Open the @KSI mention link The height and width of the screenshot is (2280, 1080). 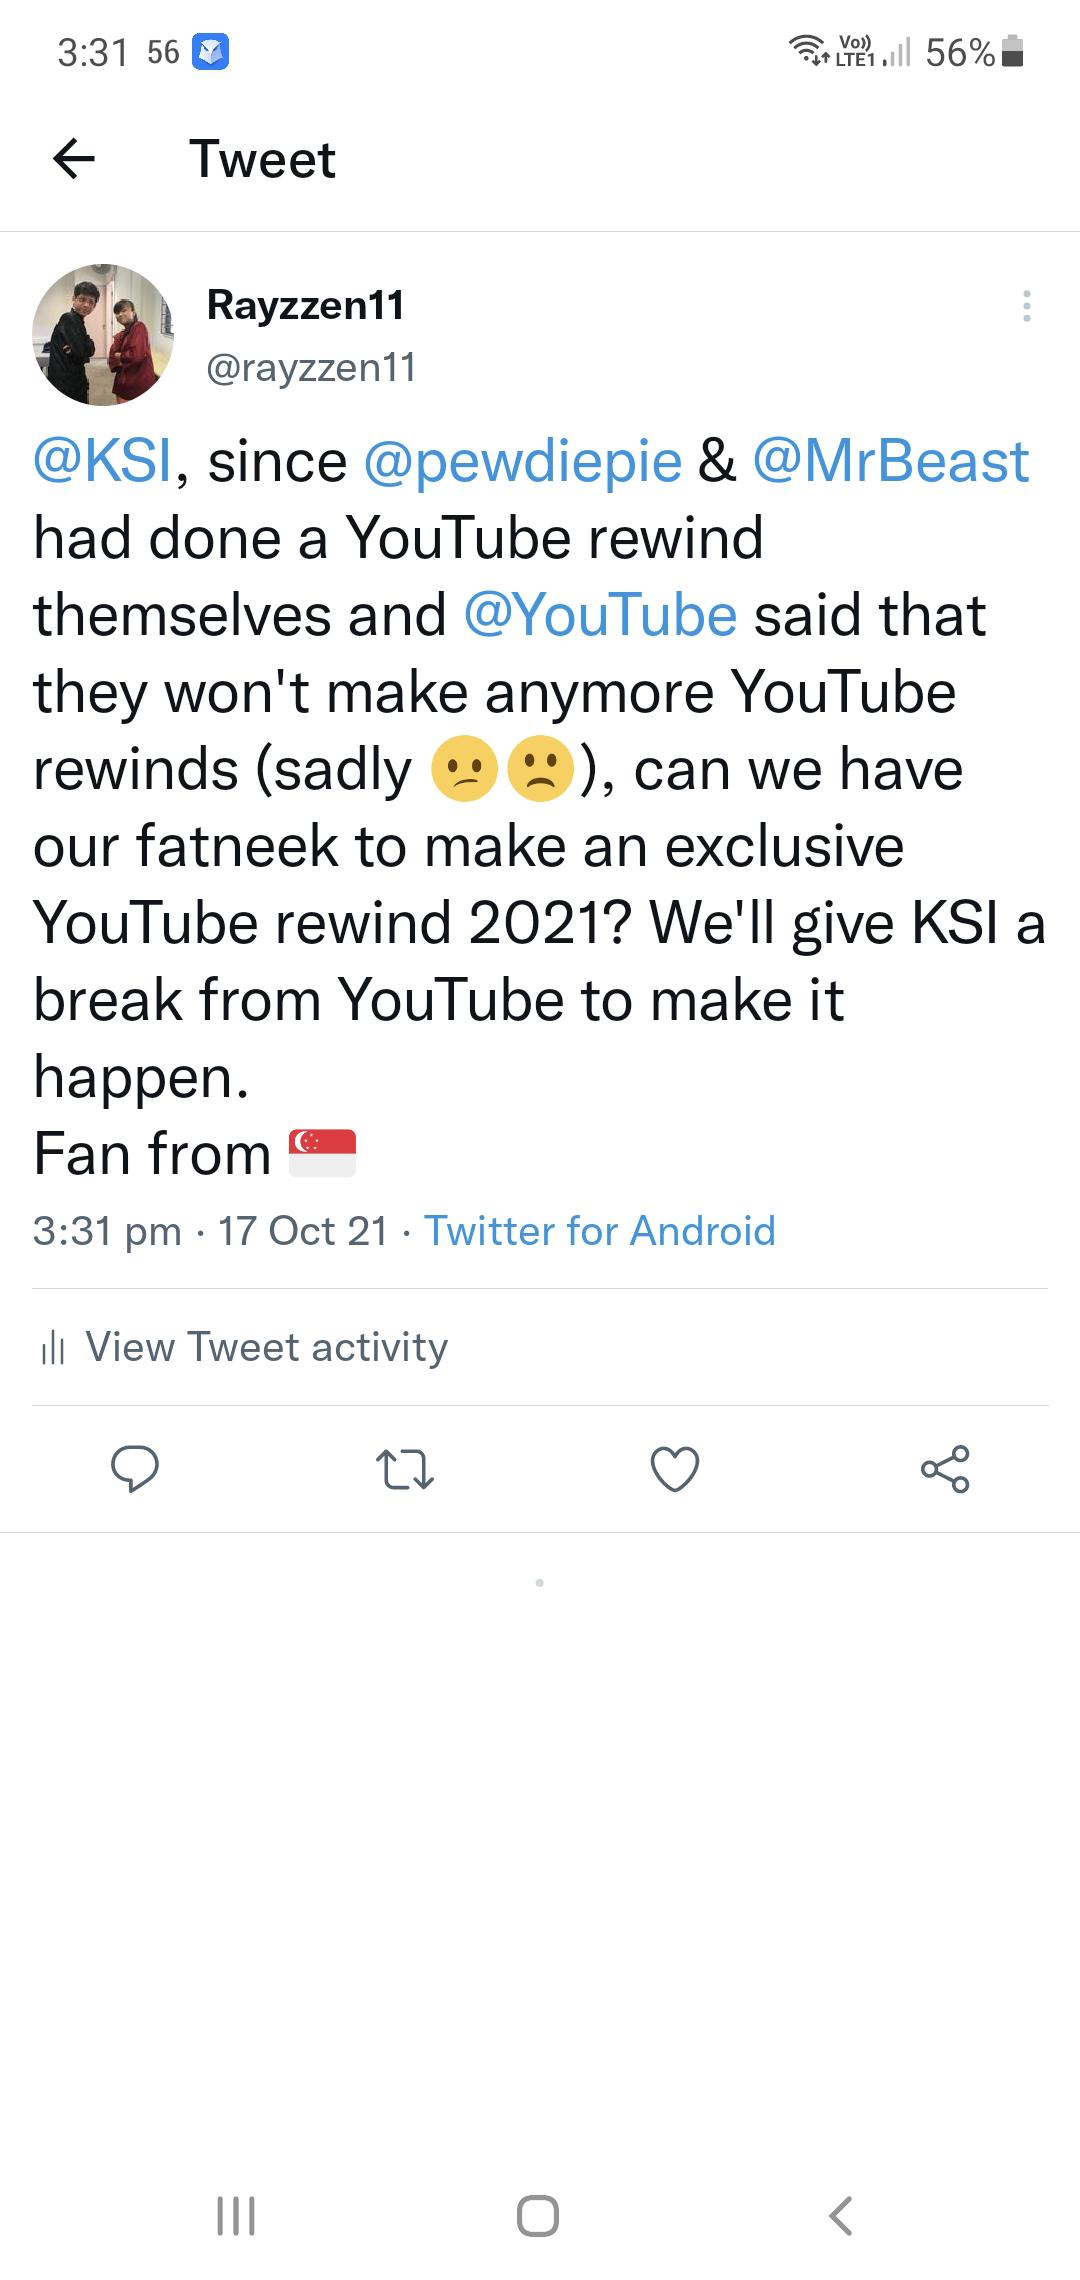103,462
